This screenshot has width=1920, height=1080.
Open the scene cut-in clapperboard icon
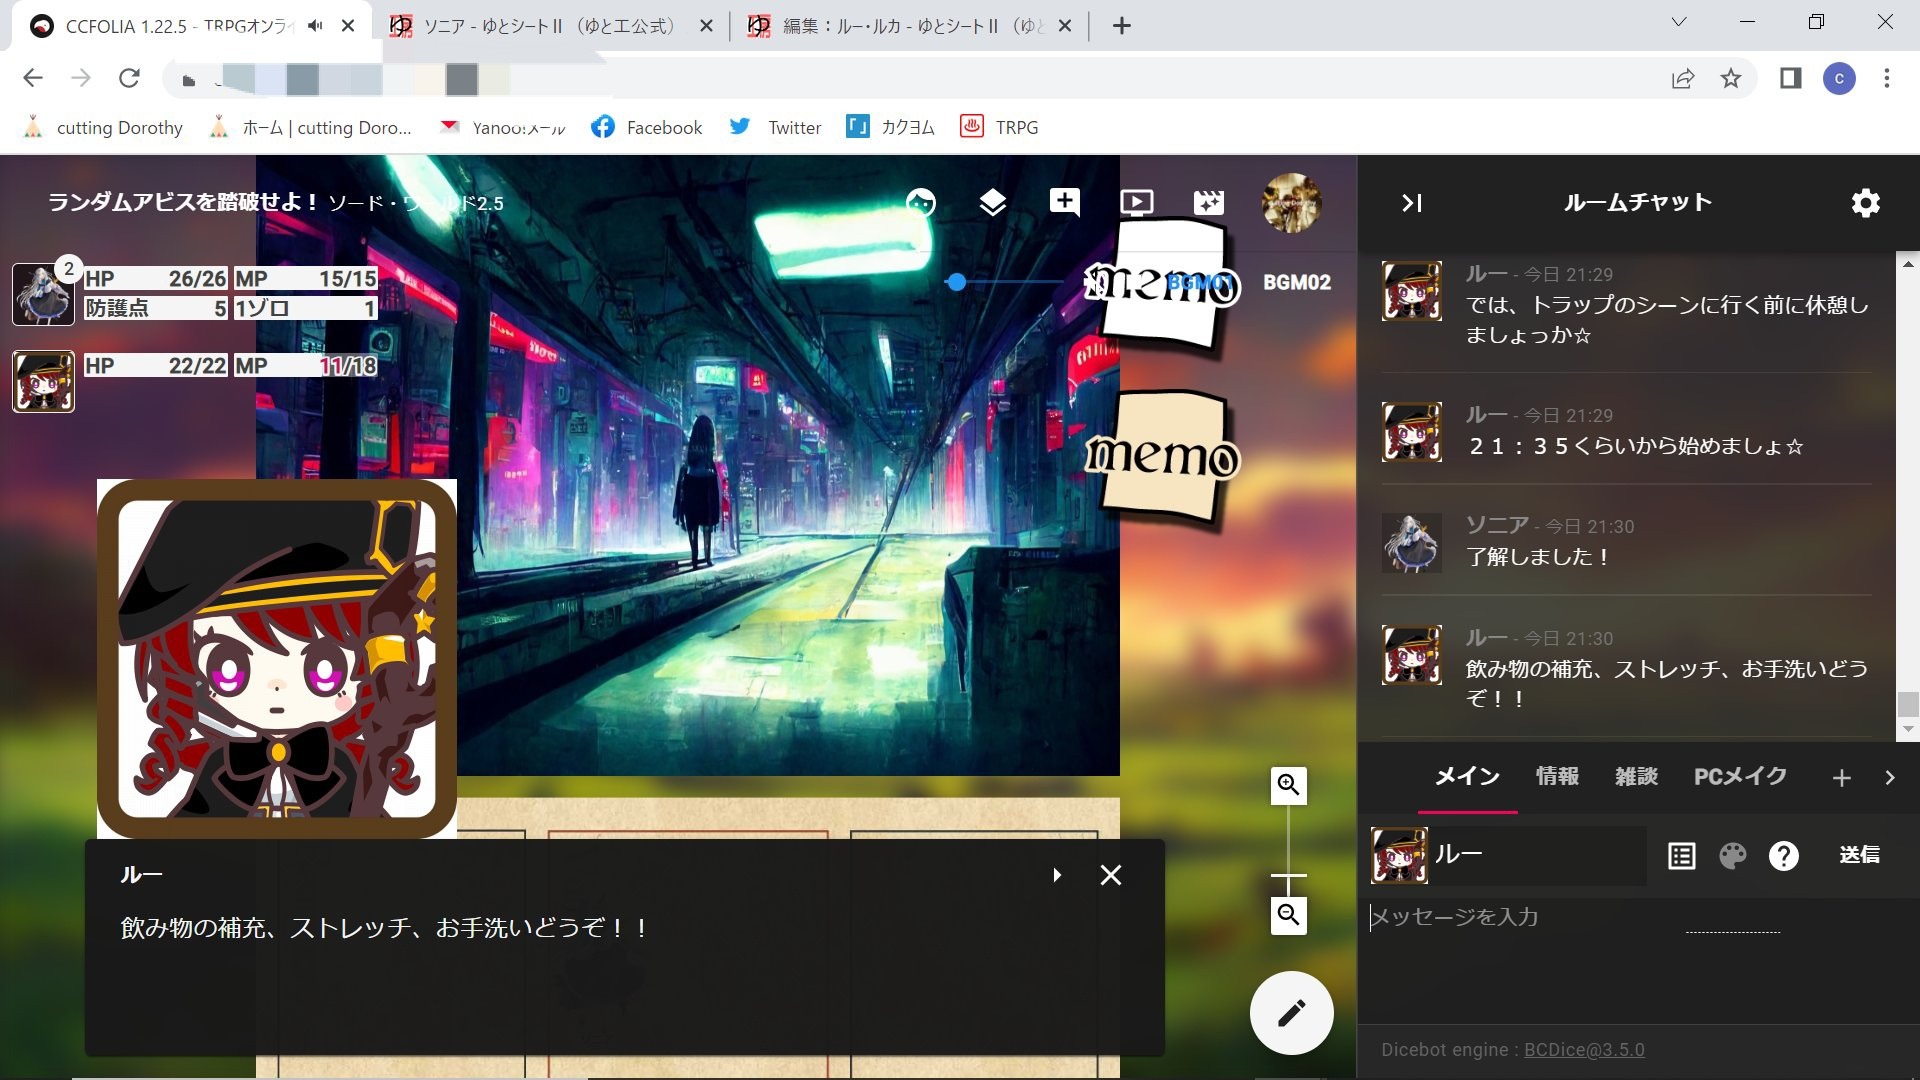point(1208,203)
